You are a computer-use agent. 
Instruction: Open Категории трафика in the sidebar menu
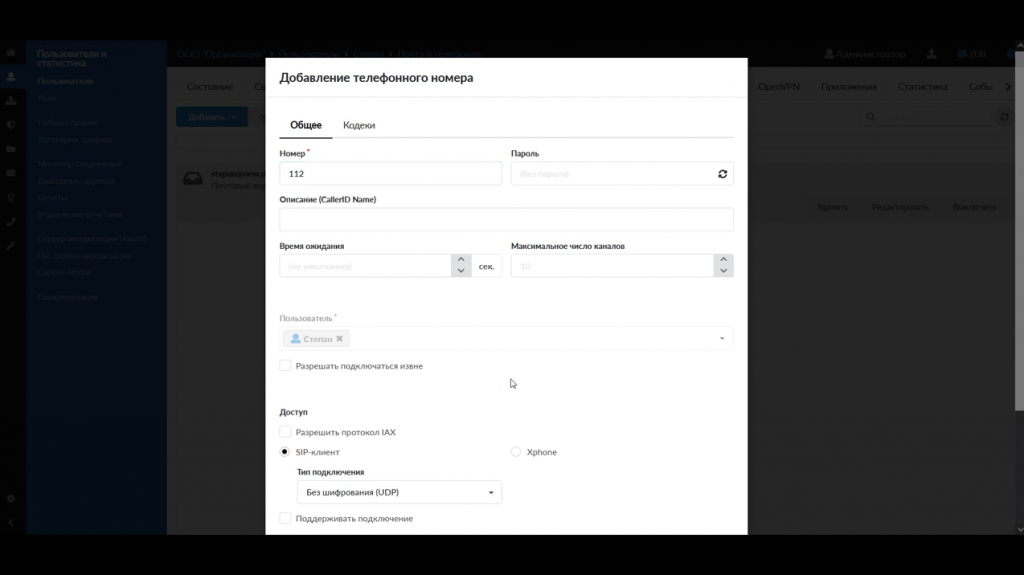point(75,139)
